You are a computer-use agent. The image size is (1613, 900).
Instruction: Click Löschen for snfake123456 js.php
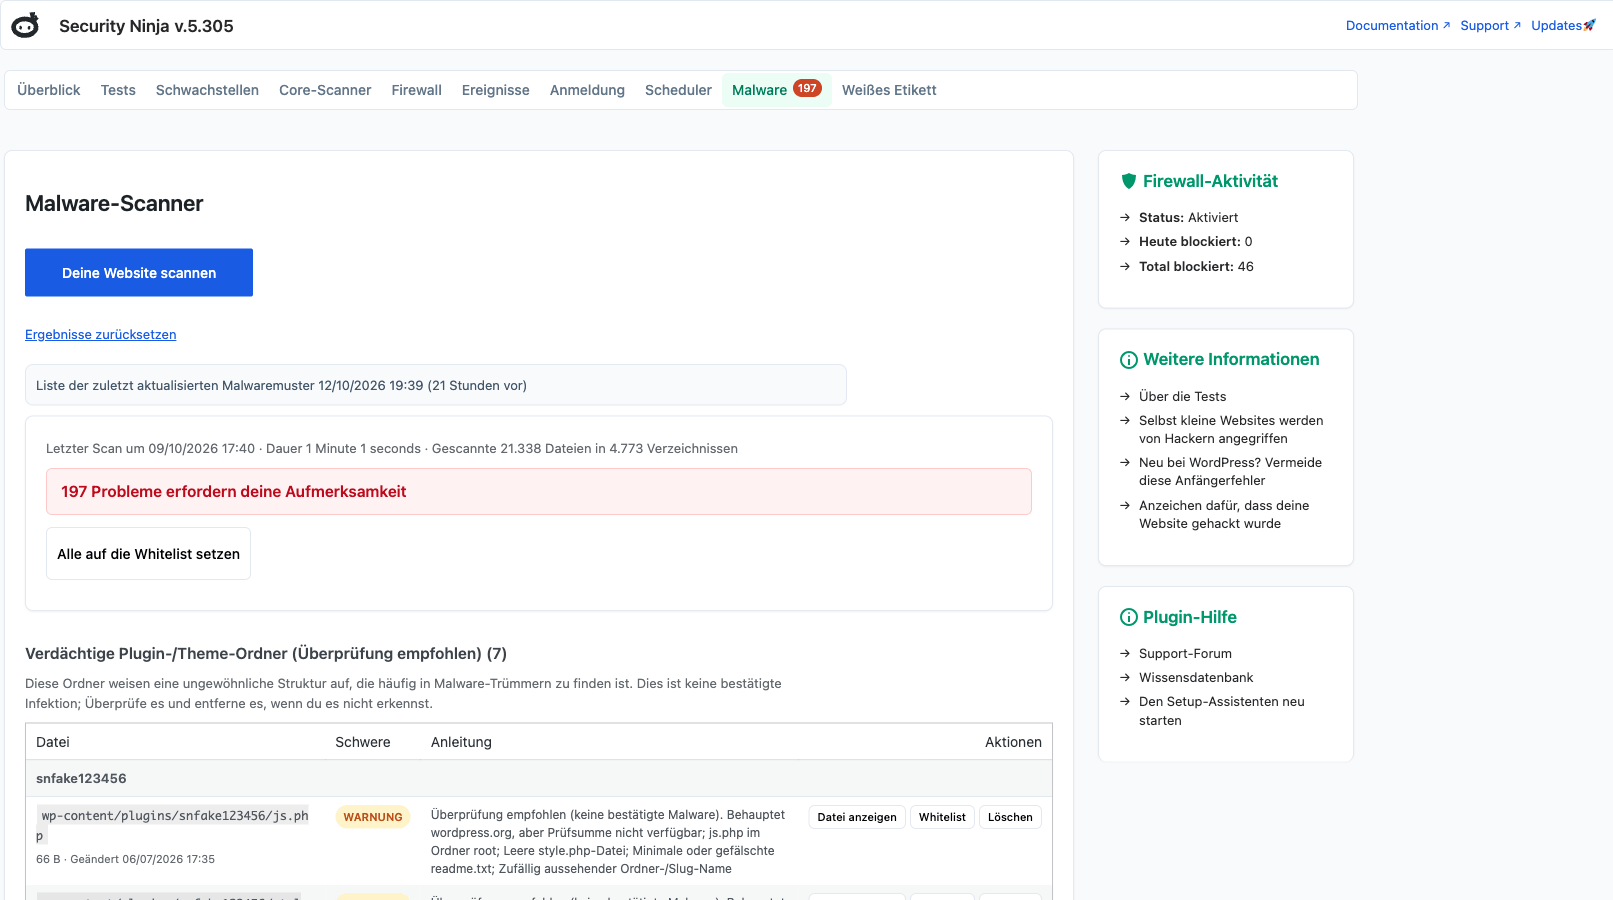click(1010, 817)
